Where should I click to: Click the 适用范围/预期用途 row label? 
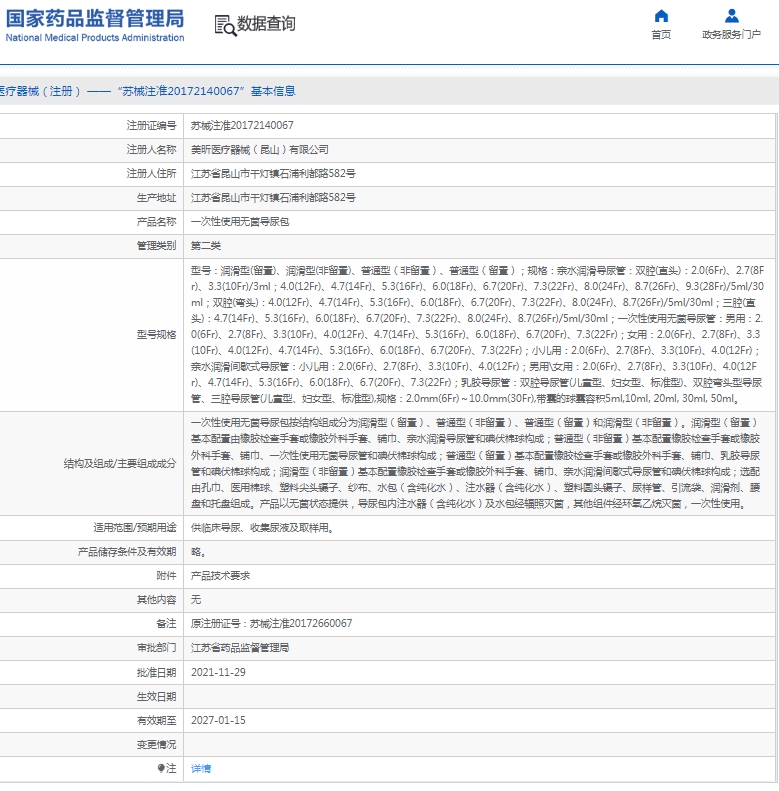(x=135, y=528)
